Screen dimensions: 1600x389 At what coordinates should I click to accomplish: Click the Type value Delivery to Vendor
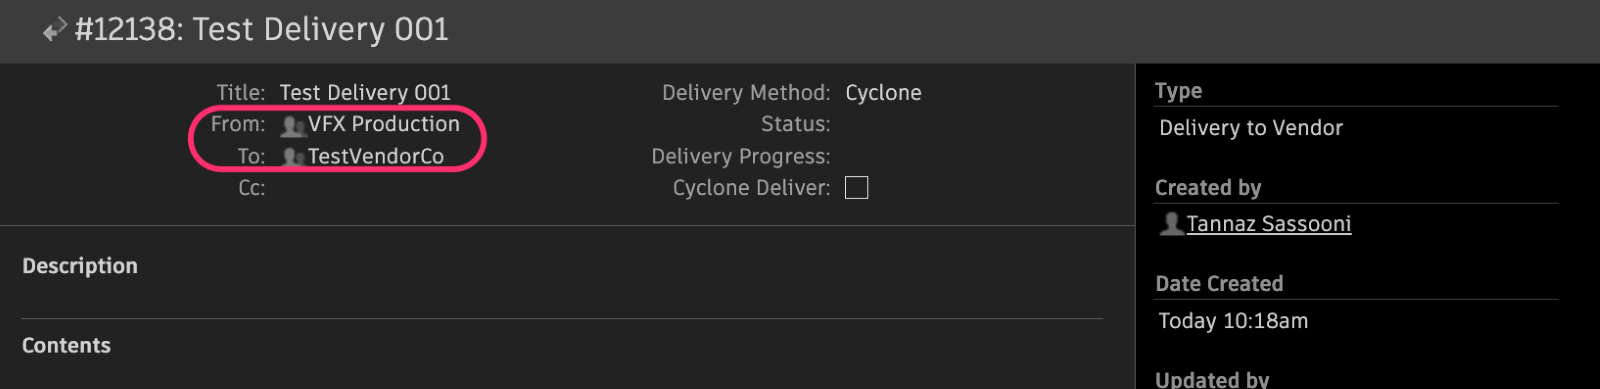pos(1251,128)
